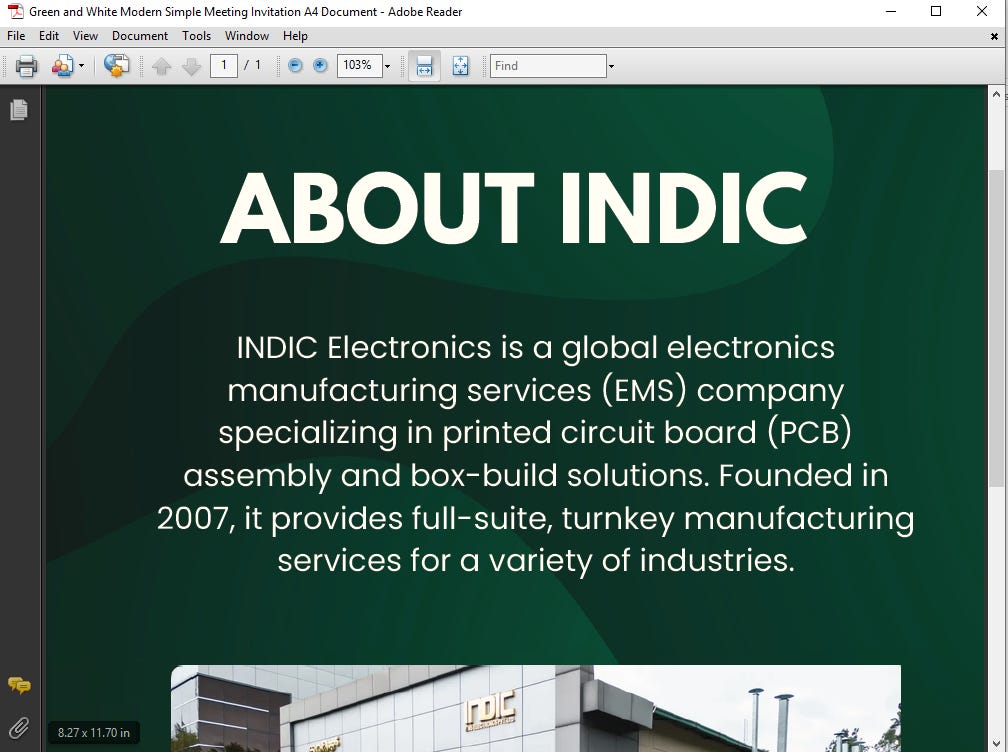
Task: Open the Tools menu
Action: [196, 36]
